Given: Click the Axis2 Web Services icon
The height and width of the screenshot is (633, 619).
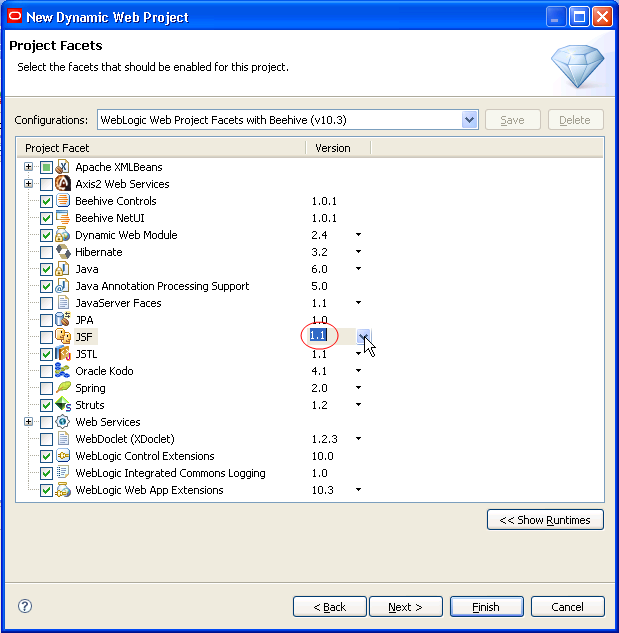Looking at the screenshot, I should [x=63, y=184].
